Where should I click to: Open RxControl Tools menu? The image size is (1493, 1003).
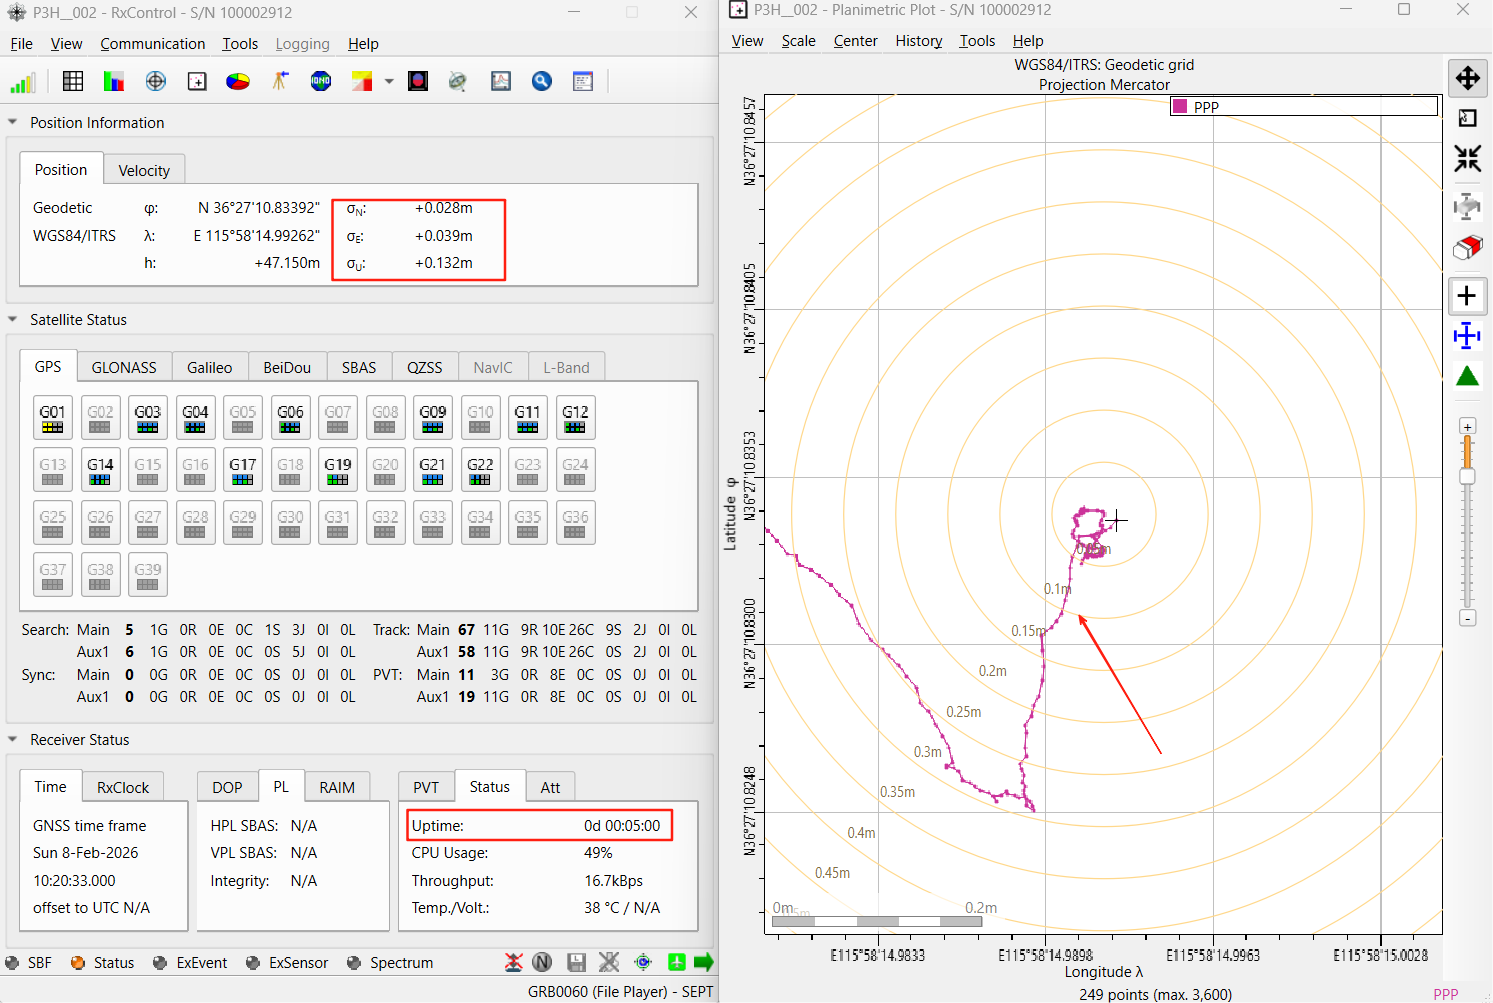(240, 44)
